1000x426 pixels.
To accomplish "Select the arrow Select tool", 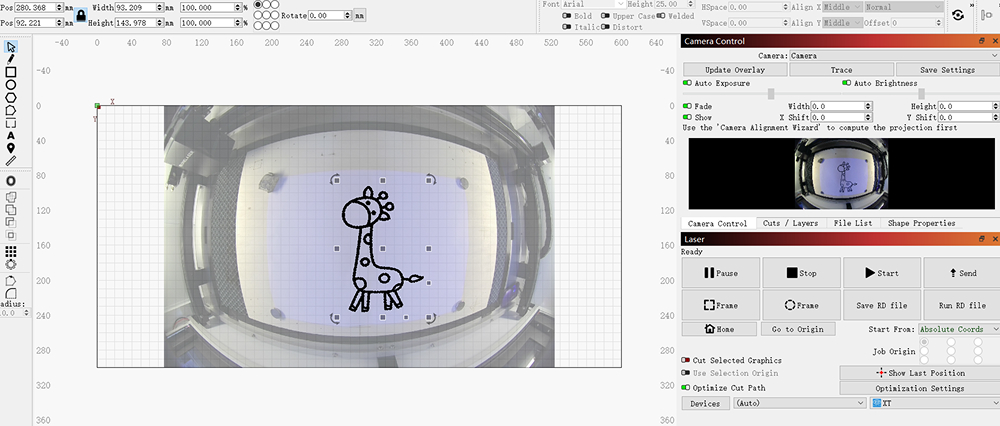I will (x=11, y=47).
